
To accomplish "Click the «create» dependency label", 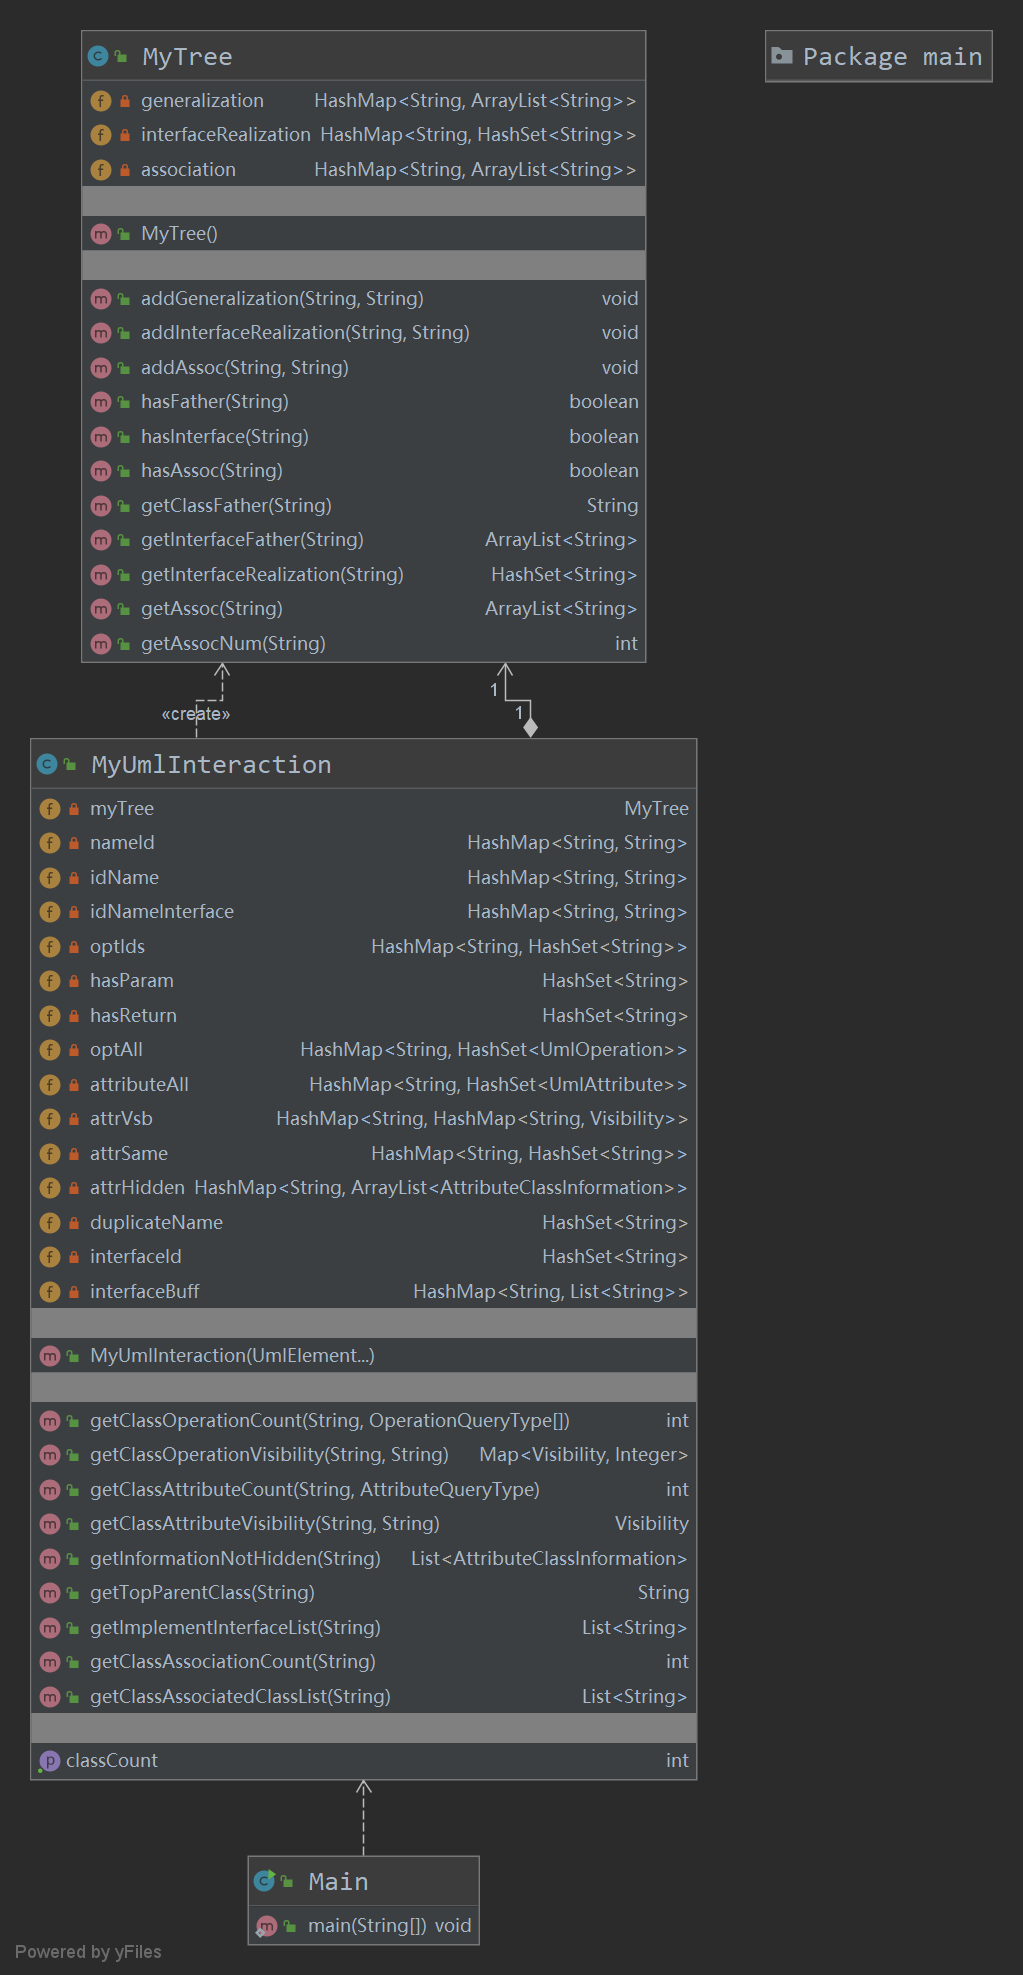I will click(196, 714).
